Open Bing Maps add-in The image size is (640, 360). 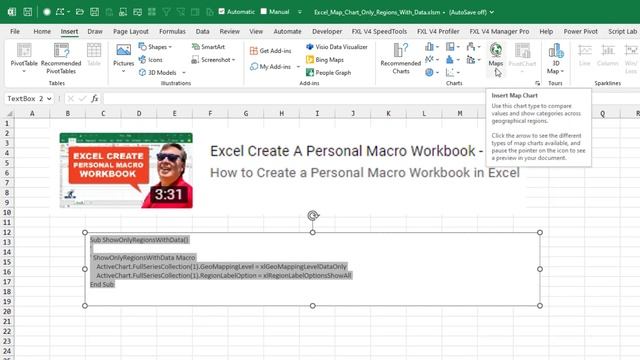coord(325,60)
